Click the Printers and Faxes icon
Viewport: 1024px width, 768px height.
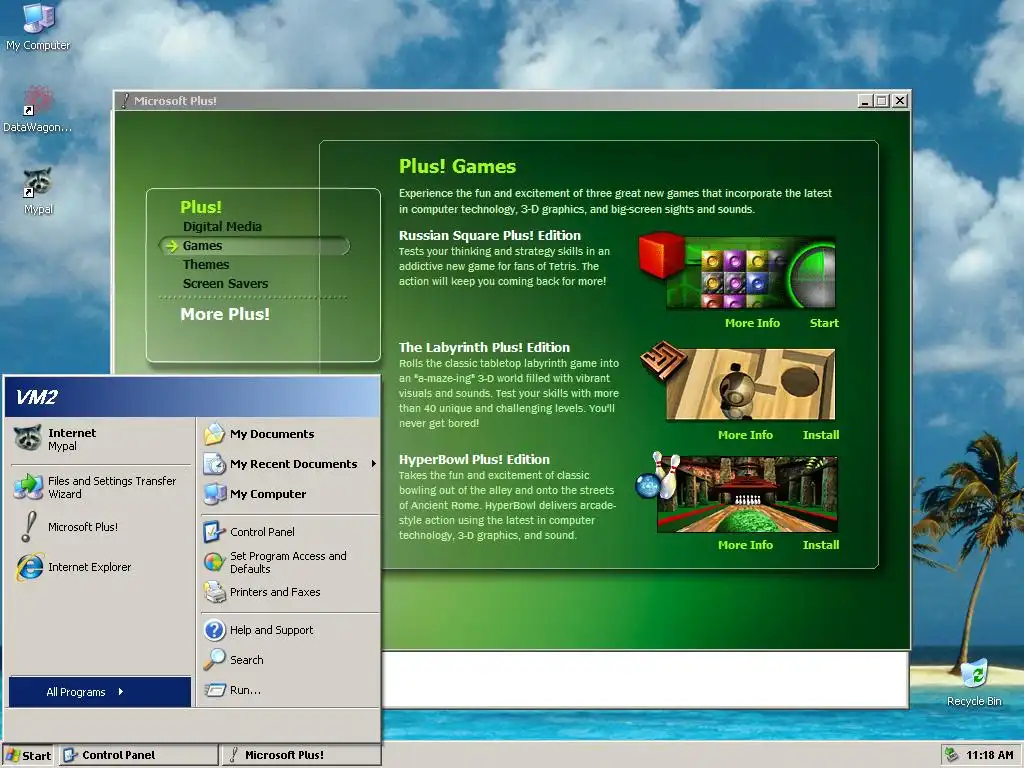coord(214,592)
